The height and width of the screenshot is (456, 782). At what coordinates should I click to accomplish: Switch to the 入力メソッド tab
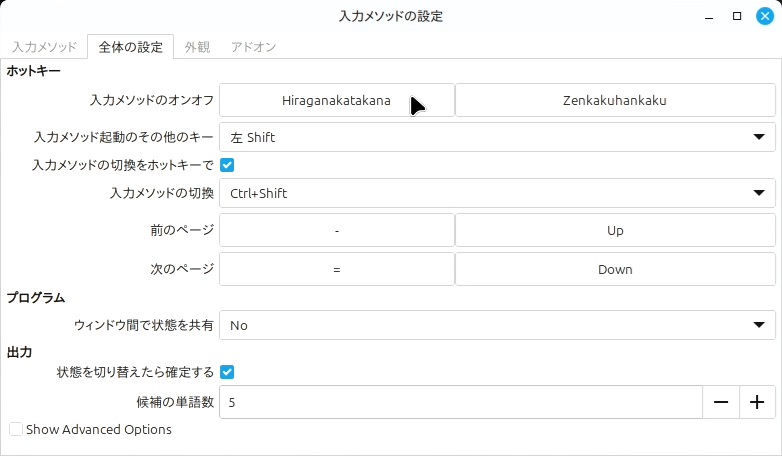pos(44,47)
